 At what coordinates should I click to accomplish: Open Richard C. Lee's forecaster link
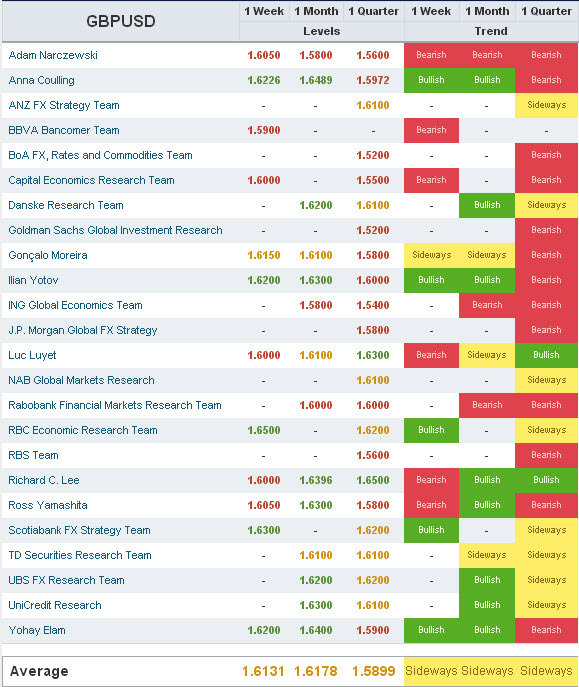tap(44, 480)
